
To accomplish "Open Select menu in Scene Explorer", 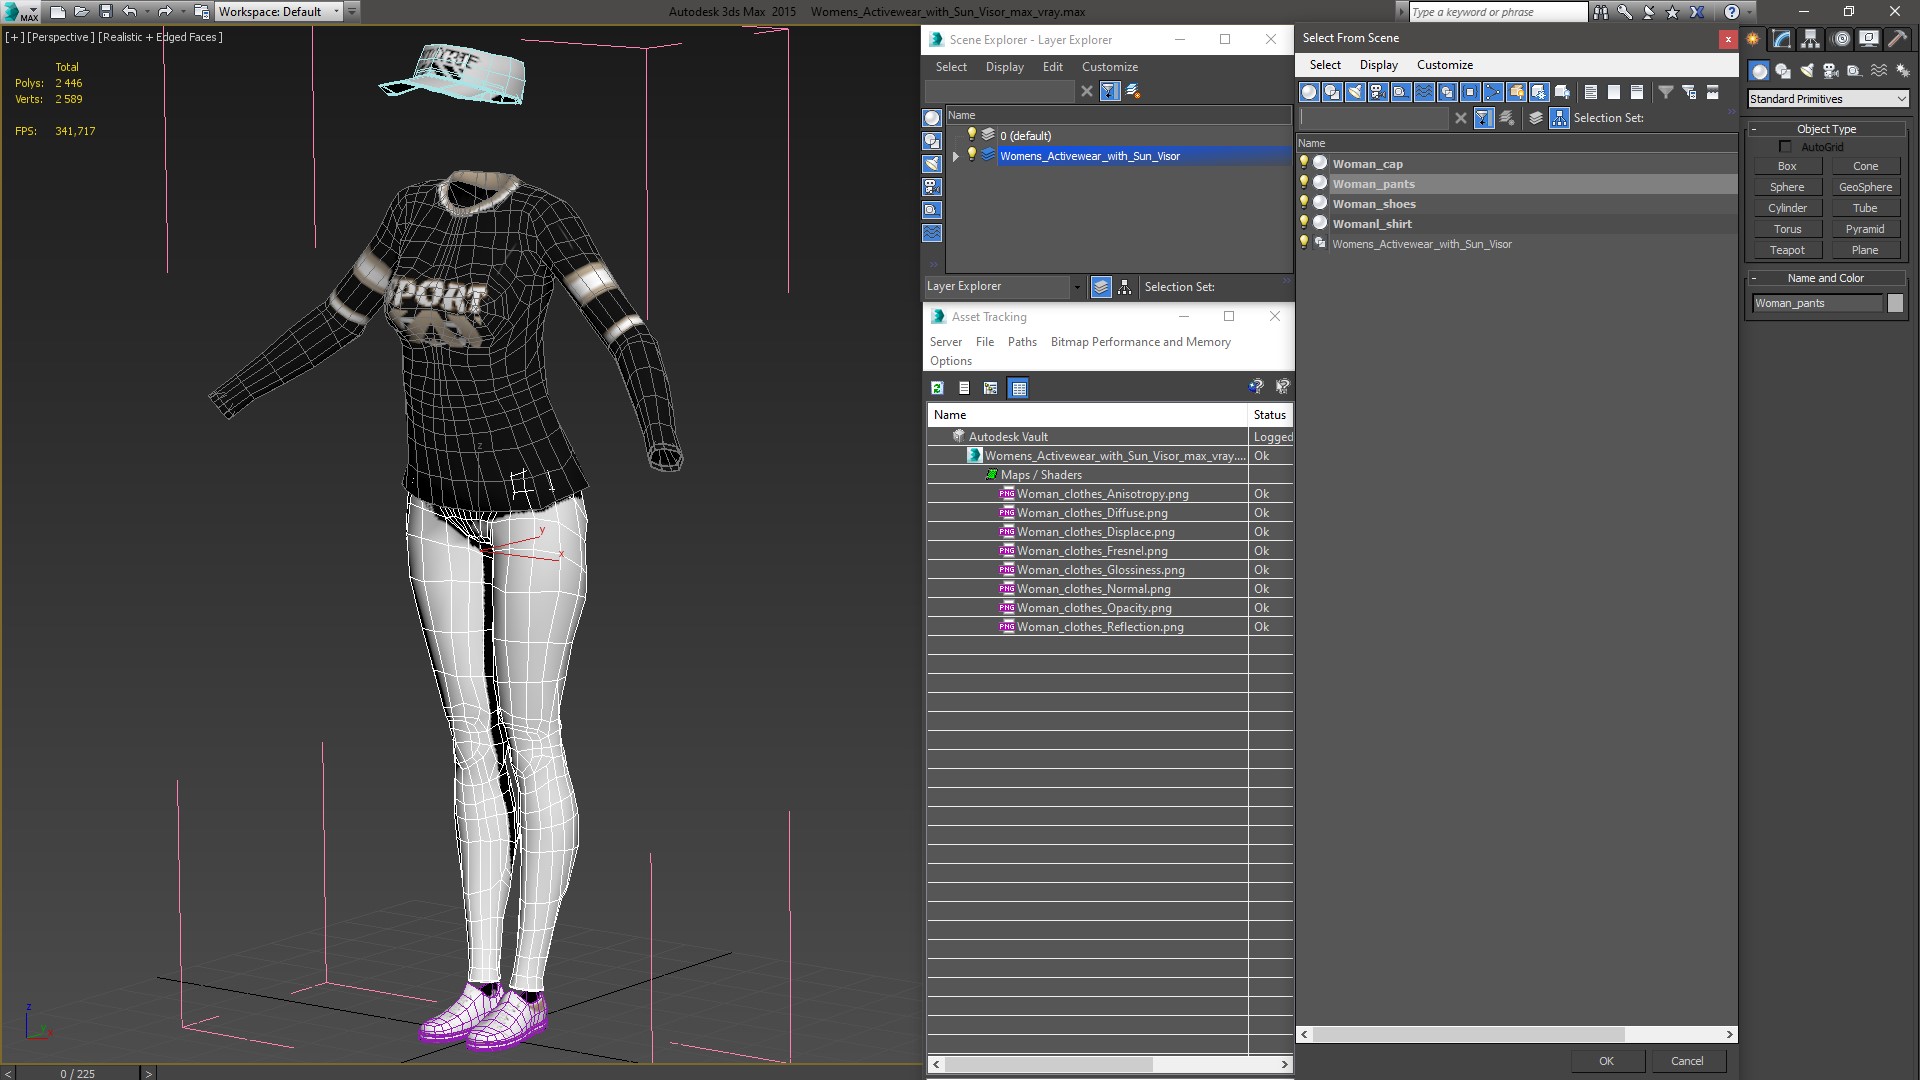I will (x=951, y=67).
